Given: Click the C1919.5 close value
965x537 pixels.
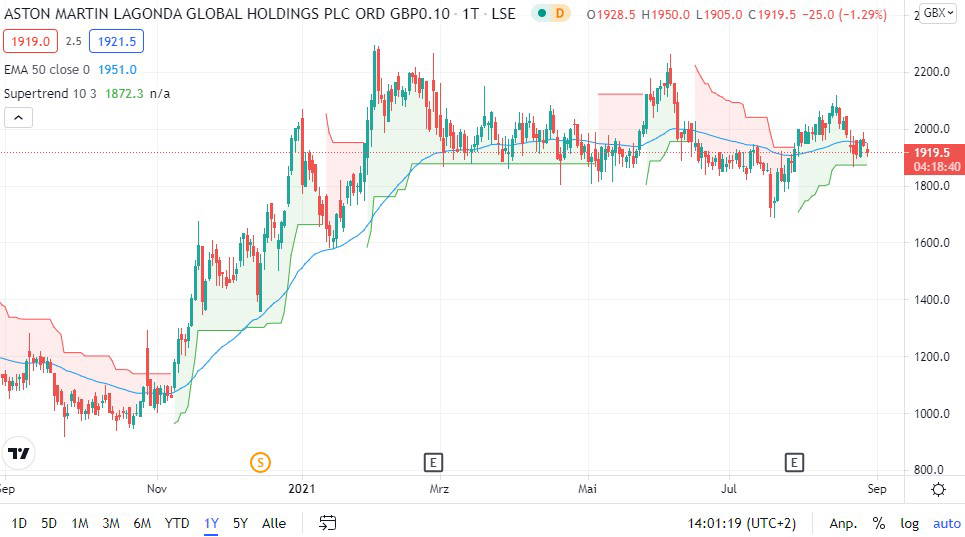Looking at the screenshot, I should click(x=772, y=14).
